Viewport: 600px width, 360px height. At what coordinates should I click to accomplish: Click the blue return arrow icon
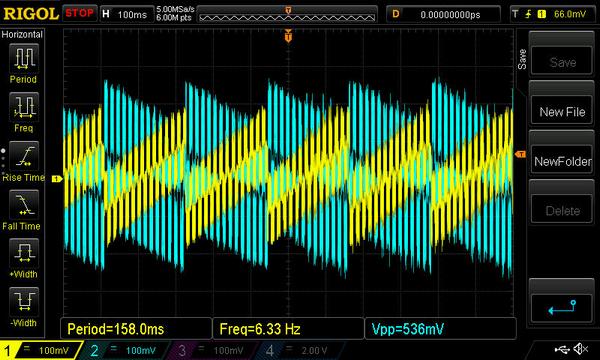[x=562, y=307]
